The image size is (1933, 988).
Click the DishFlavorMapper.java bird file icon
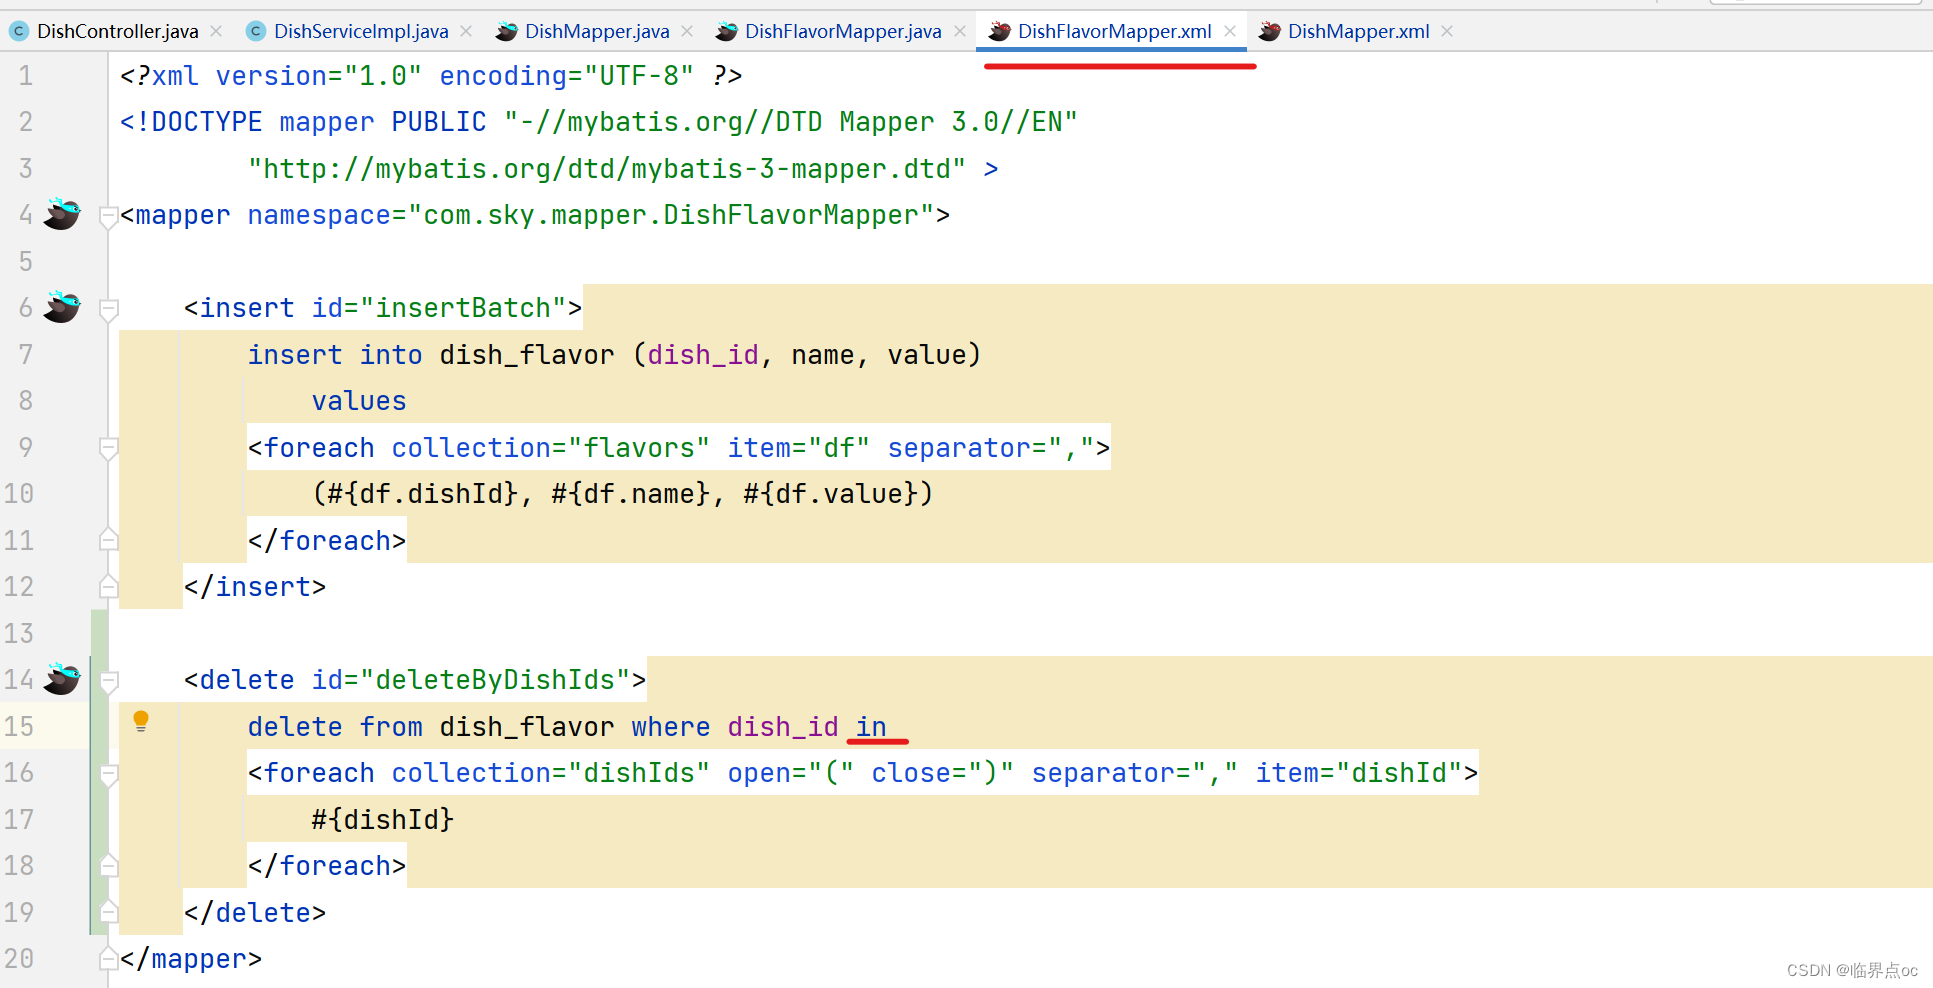click(x=727, y=31)
